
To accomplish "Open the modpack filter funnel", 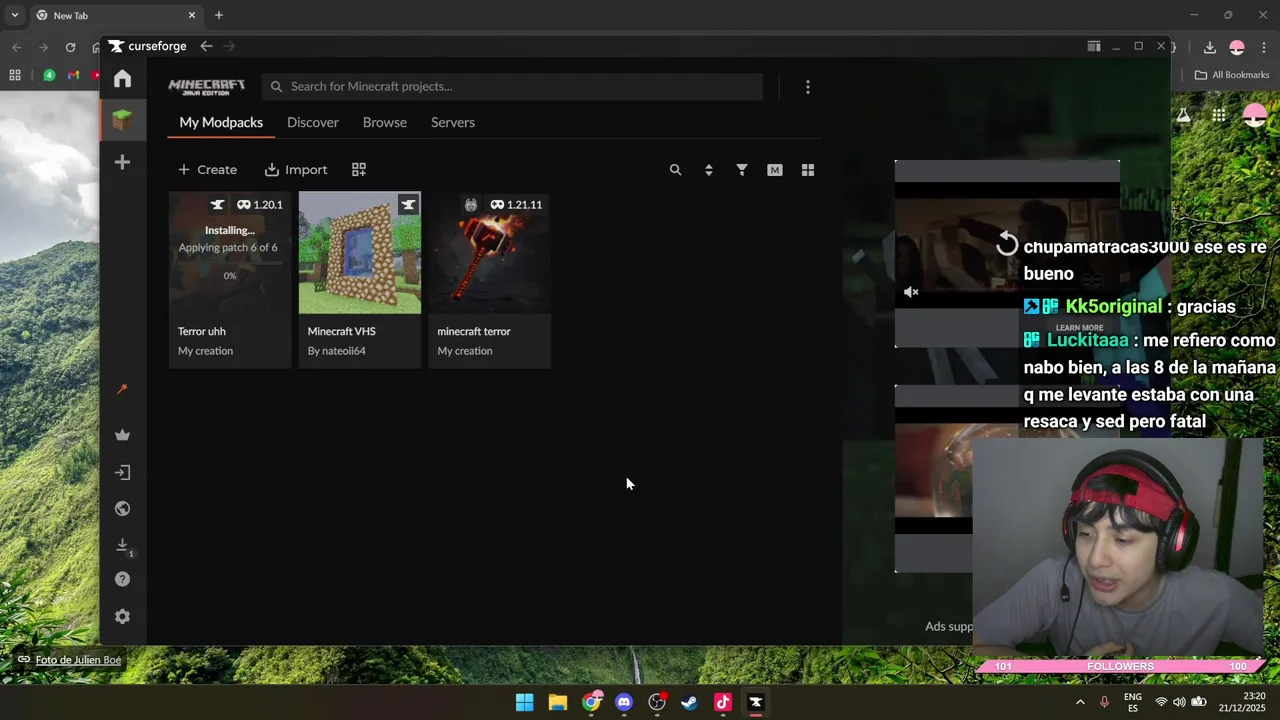I will [x=742, y=170].
